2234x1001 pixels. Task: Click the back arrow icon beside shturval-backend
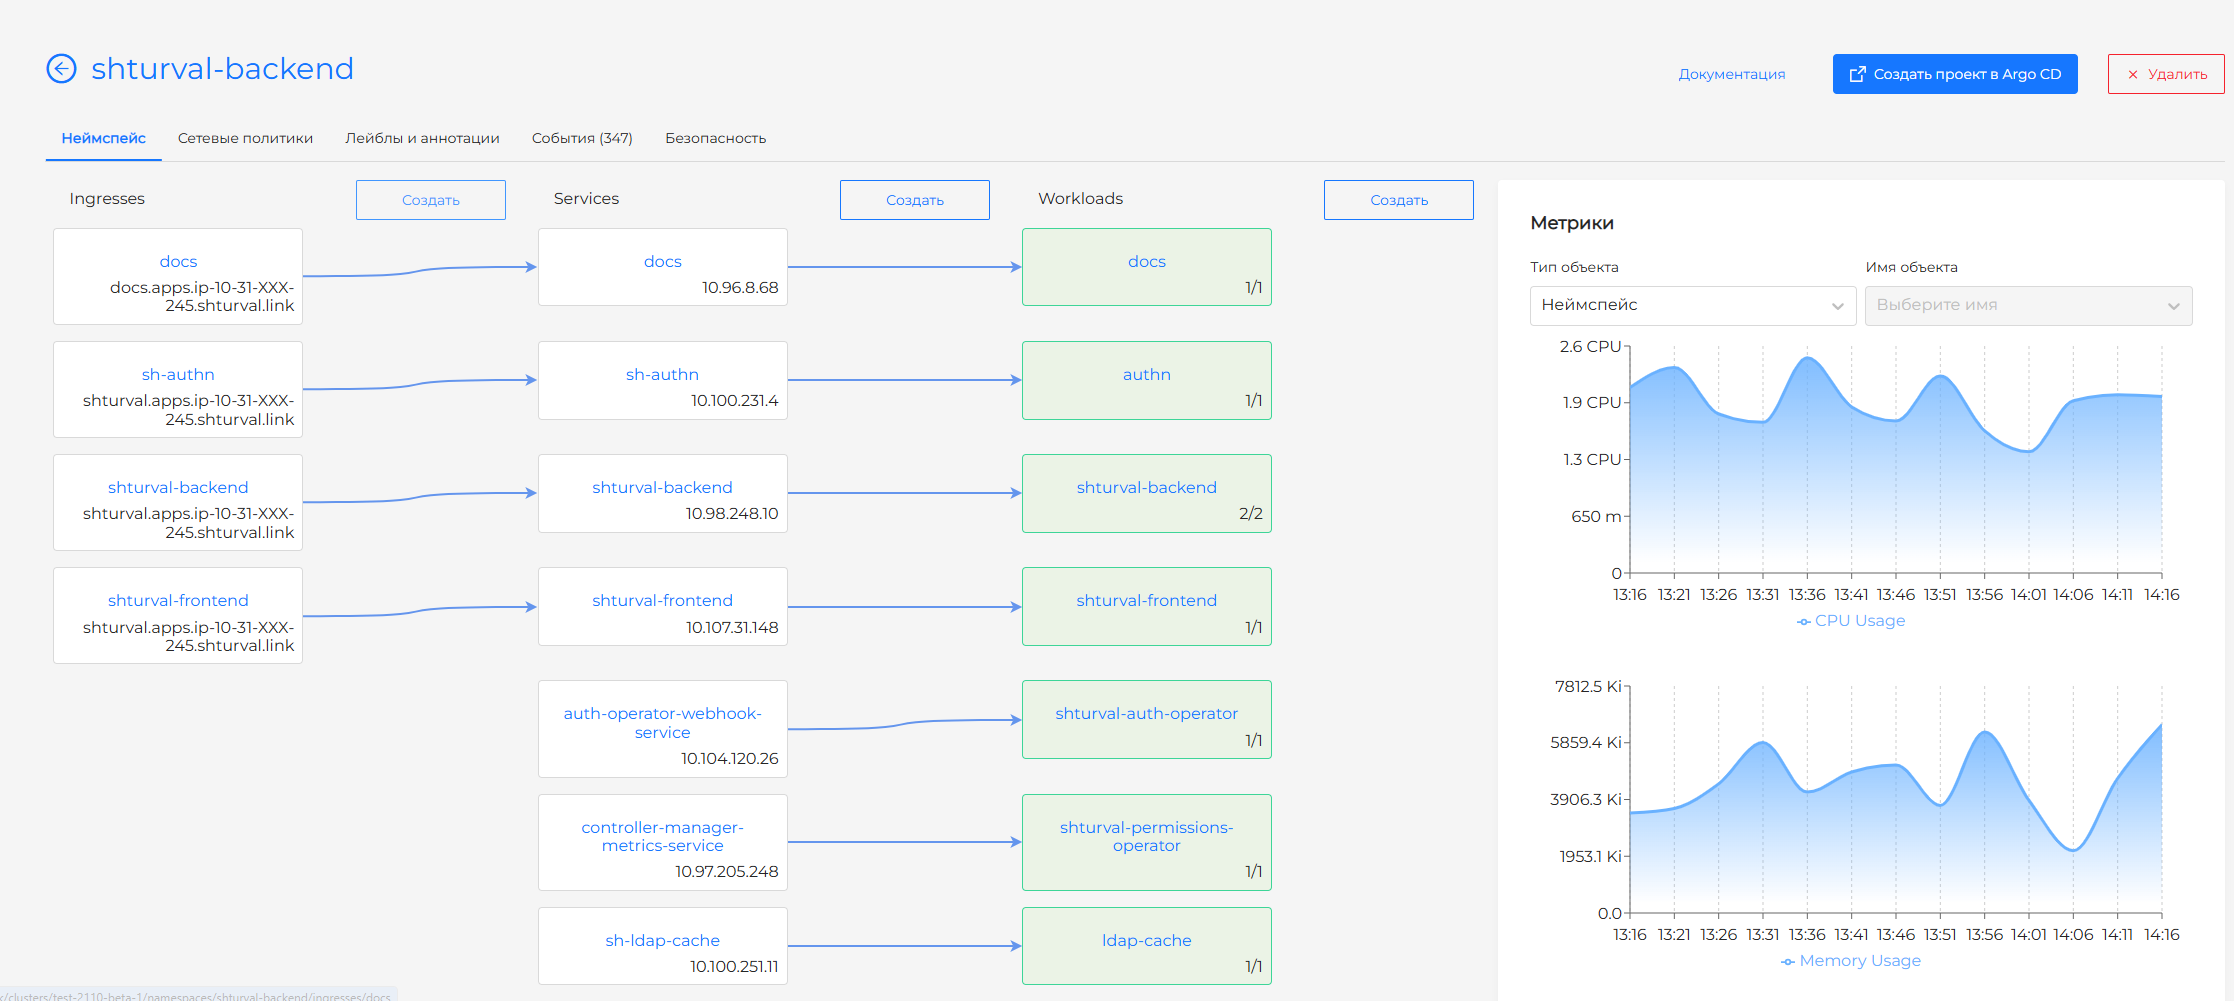click(x=61, y=69)
